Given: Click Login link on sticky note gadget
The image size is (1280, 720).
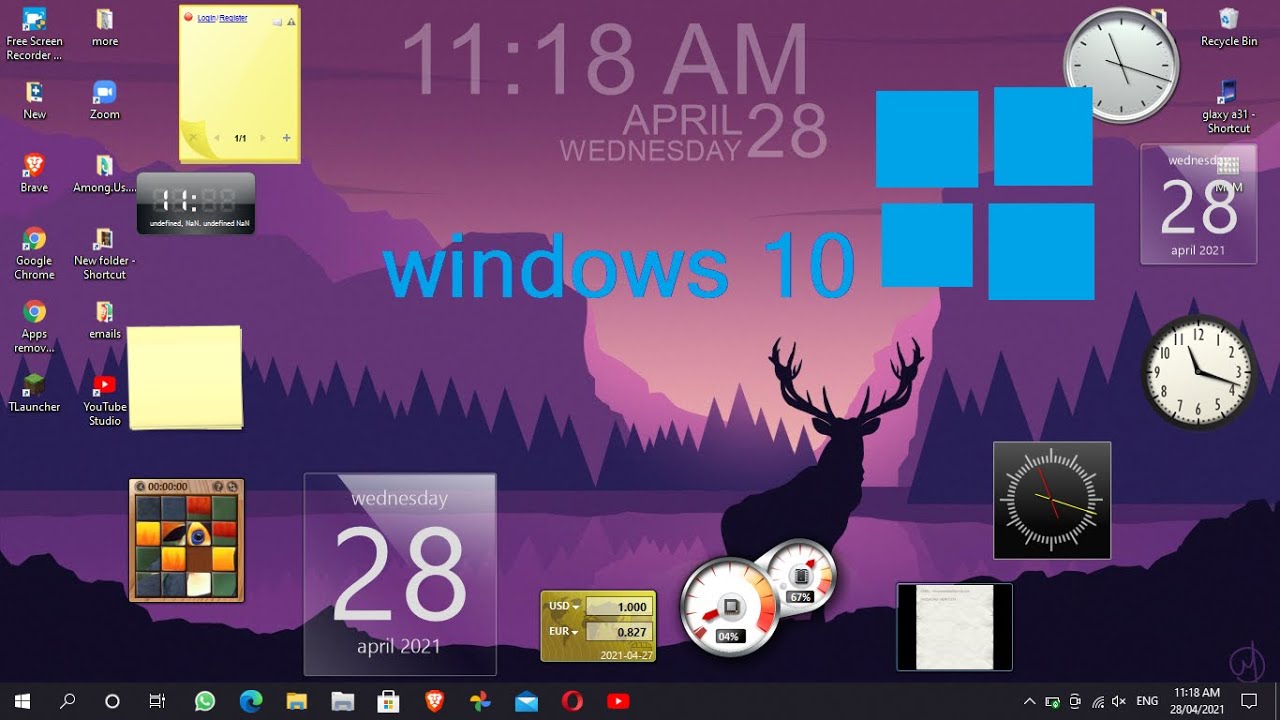Looking at the screenshot, I should (206, 18).
